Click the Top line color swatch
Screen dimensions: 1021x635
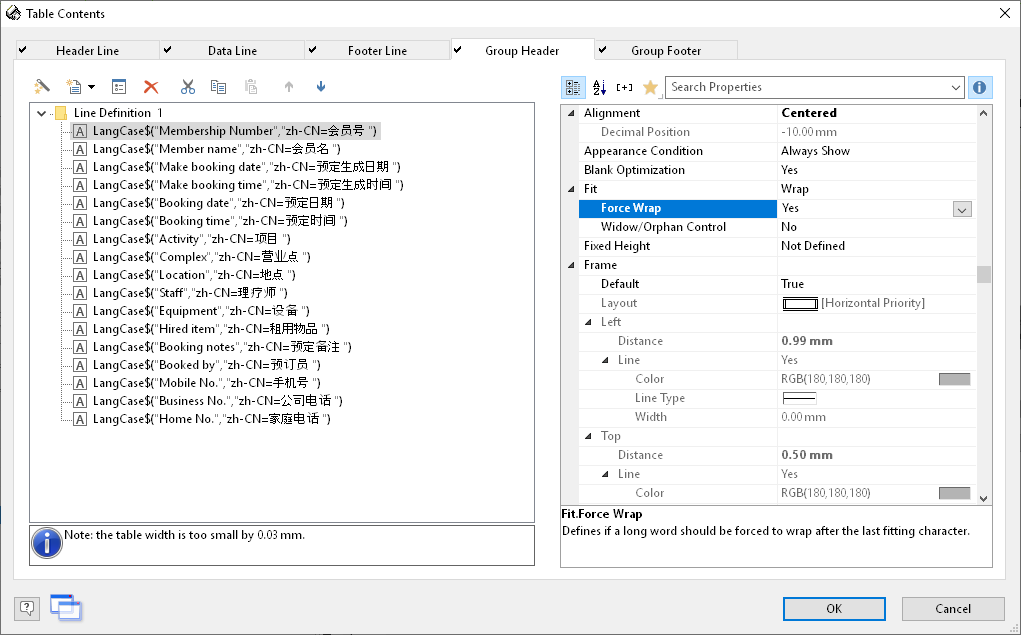pos(955,493)
